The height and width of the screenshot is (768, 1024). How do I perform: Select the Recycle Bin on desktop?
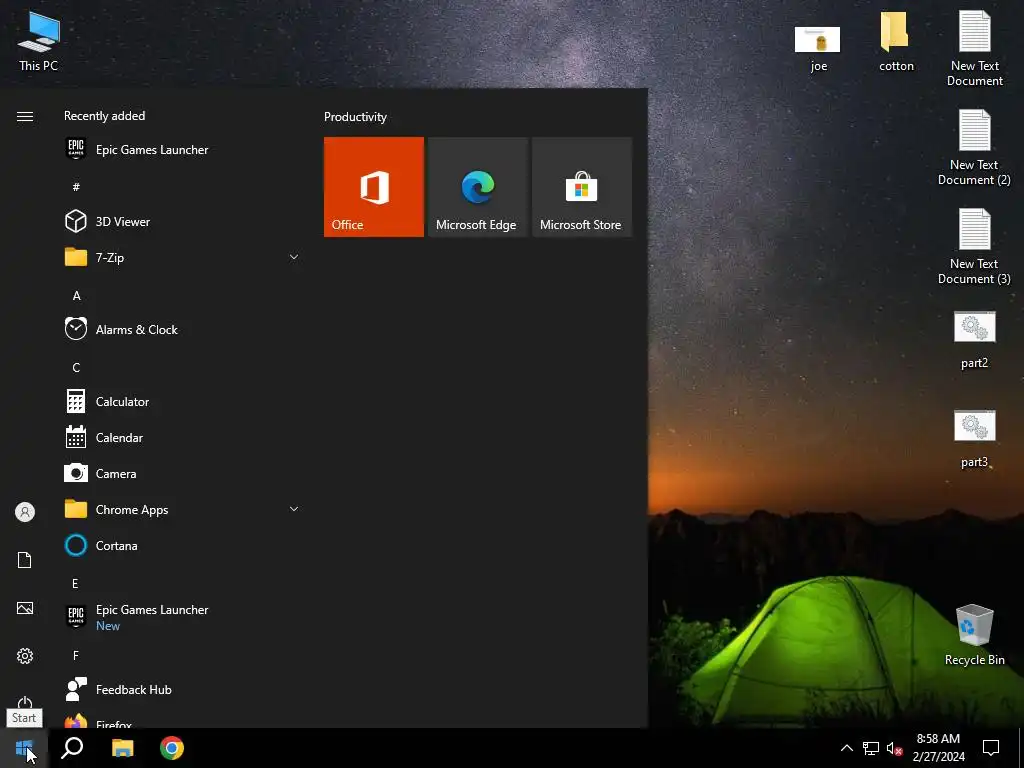[x=974, y=635]
